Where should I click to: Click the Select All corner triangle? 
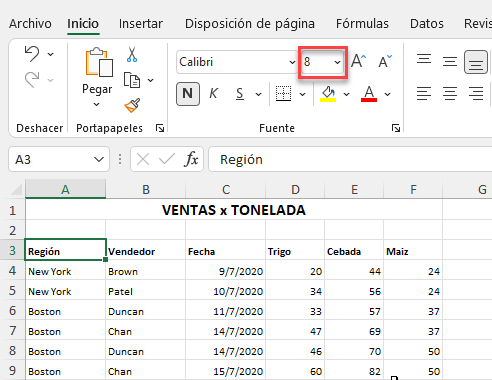17,189
